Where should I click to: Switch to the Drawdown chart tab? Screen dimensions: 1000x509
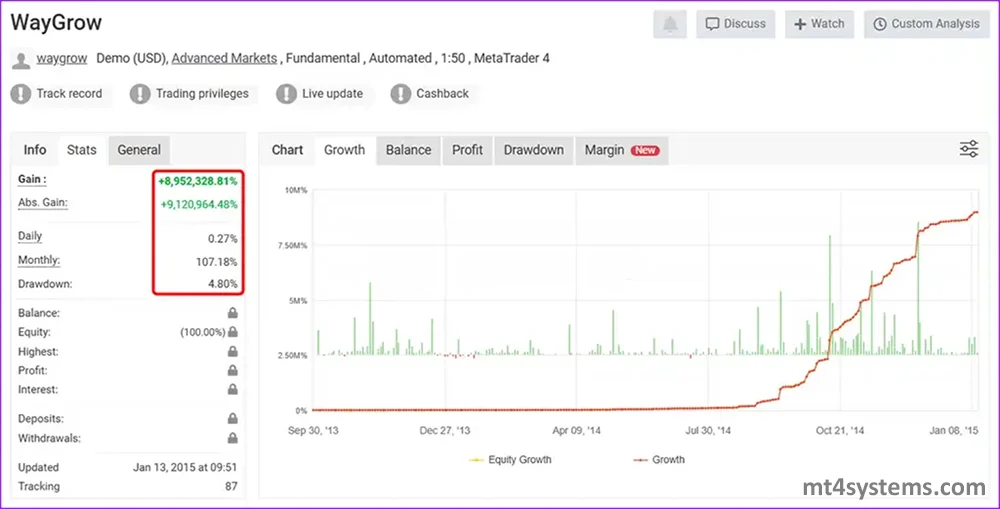pos(534,150)
